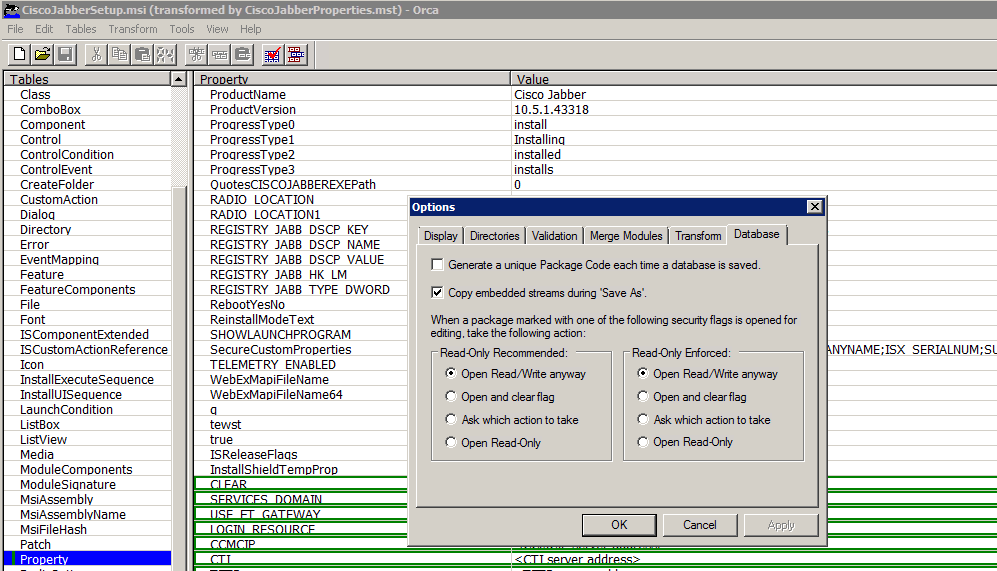This screenshot has width=997, height=571.
Task: Select the MsiFileHash table
Action: coord(53,530)
